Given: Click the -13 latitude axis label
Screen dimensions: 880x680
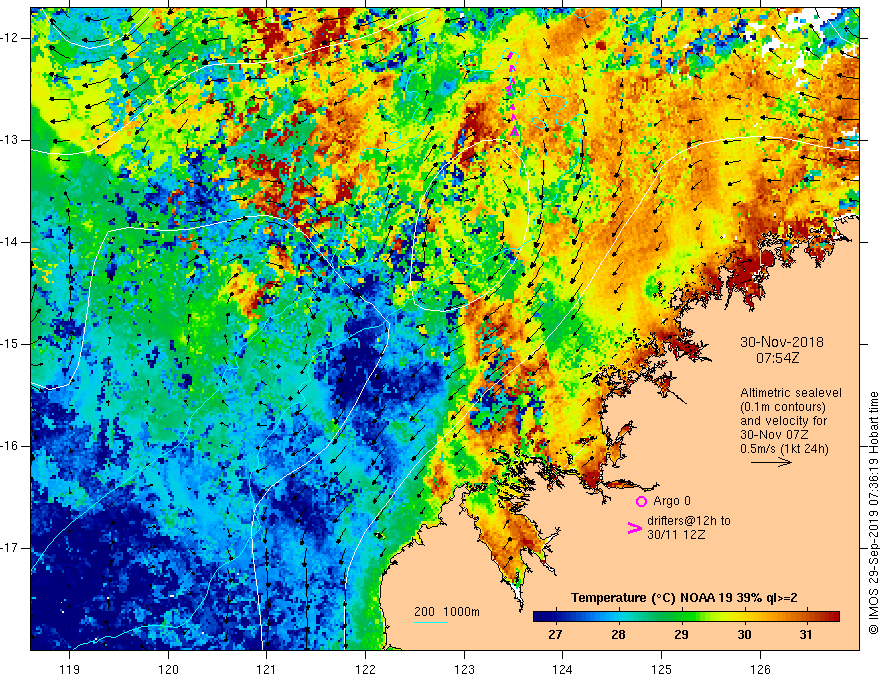Looking at the screenshot, I should 11,140.
